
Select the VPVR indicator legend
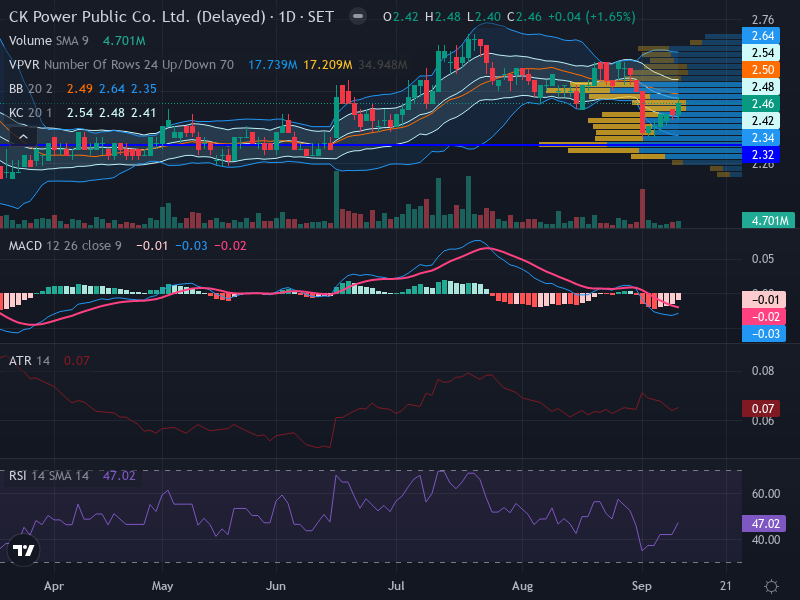pos(121,65)
